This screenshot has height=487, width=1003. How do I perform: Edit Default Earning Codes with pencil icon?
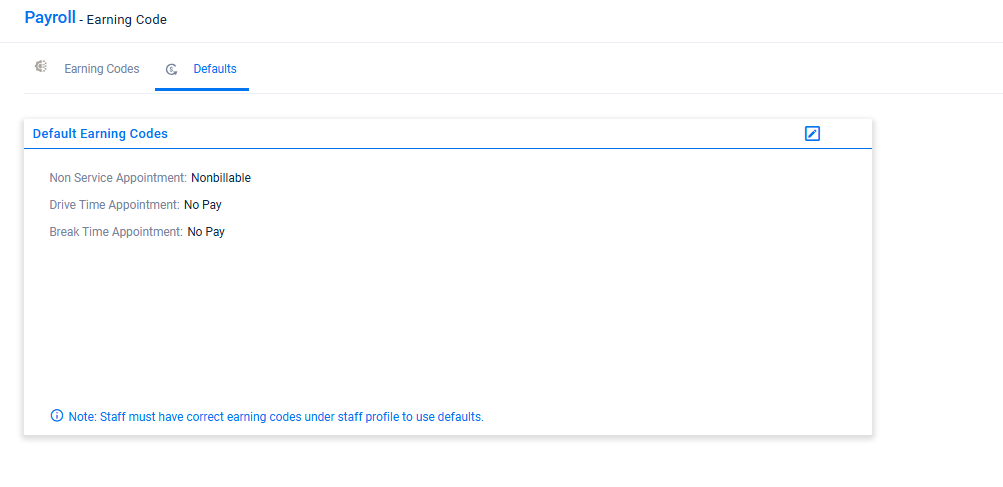pos(812,133)
